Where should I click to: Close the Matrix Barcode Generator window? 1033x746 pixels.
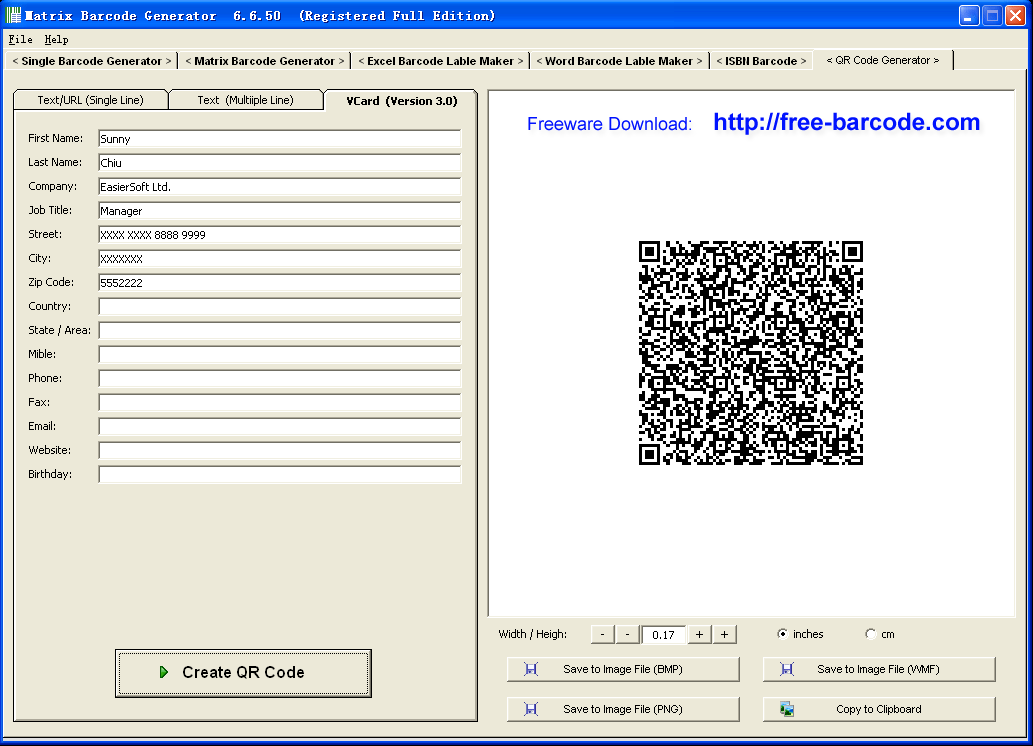[x=1015, y=16]
